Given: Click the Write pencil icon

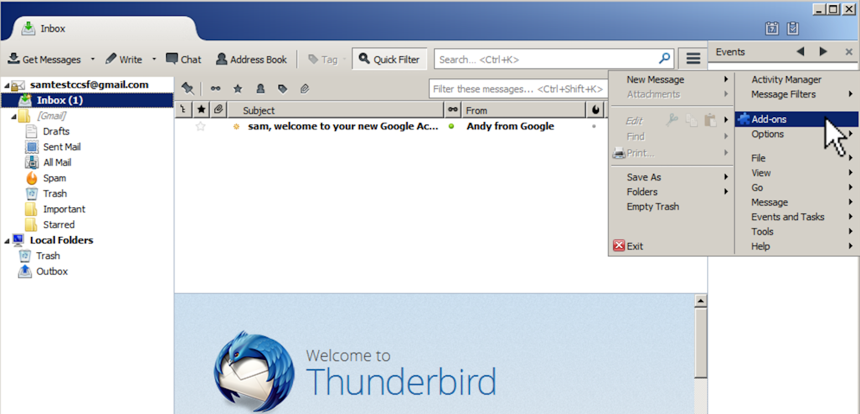Looking at the screenshot, I should 111,59.
